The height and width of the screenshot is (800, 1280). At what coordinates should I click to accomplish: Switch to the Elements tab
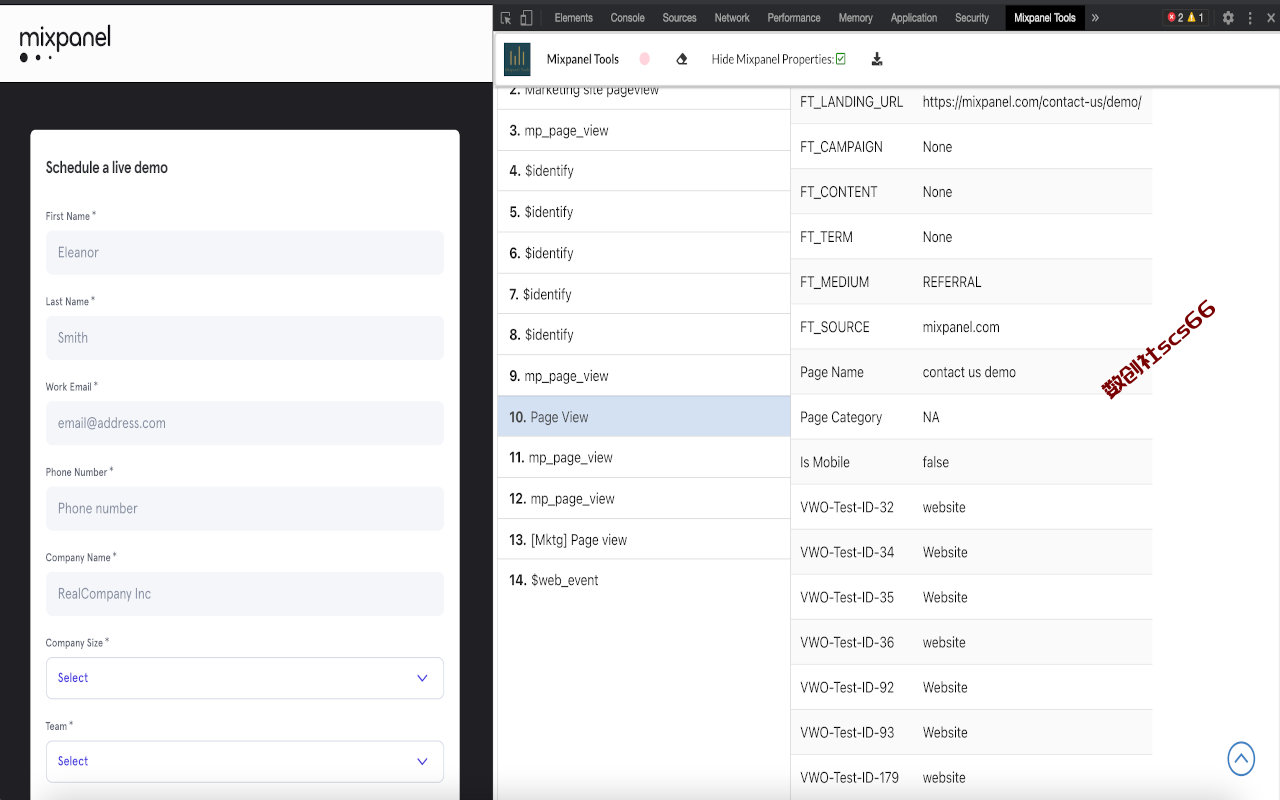coord(574,18)
